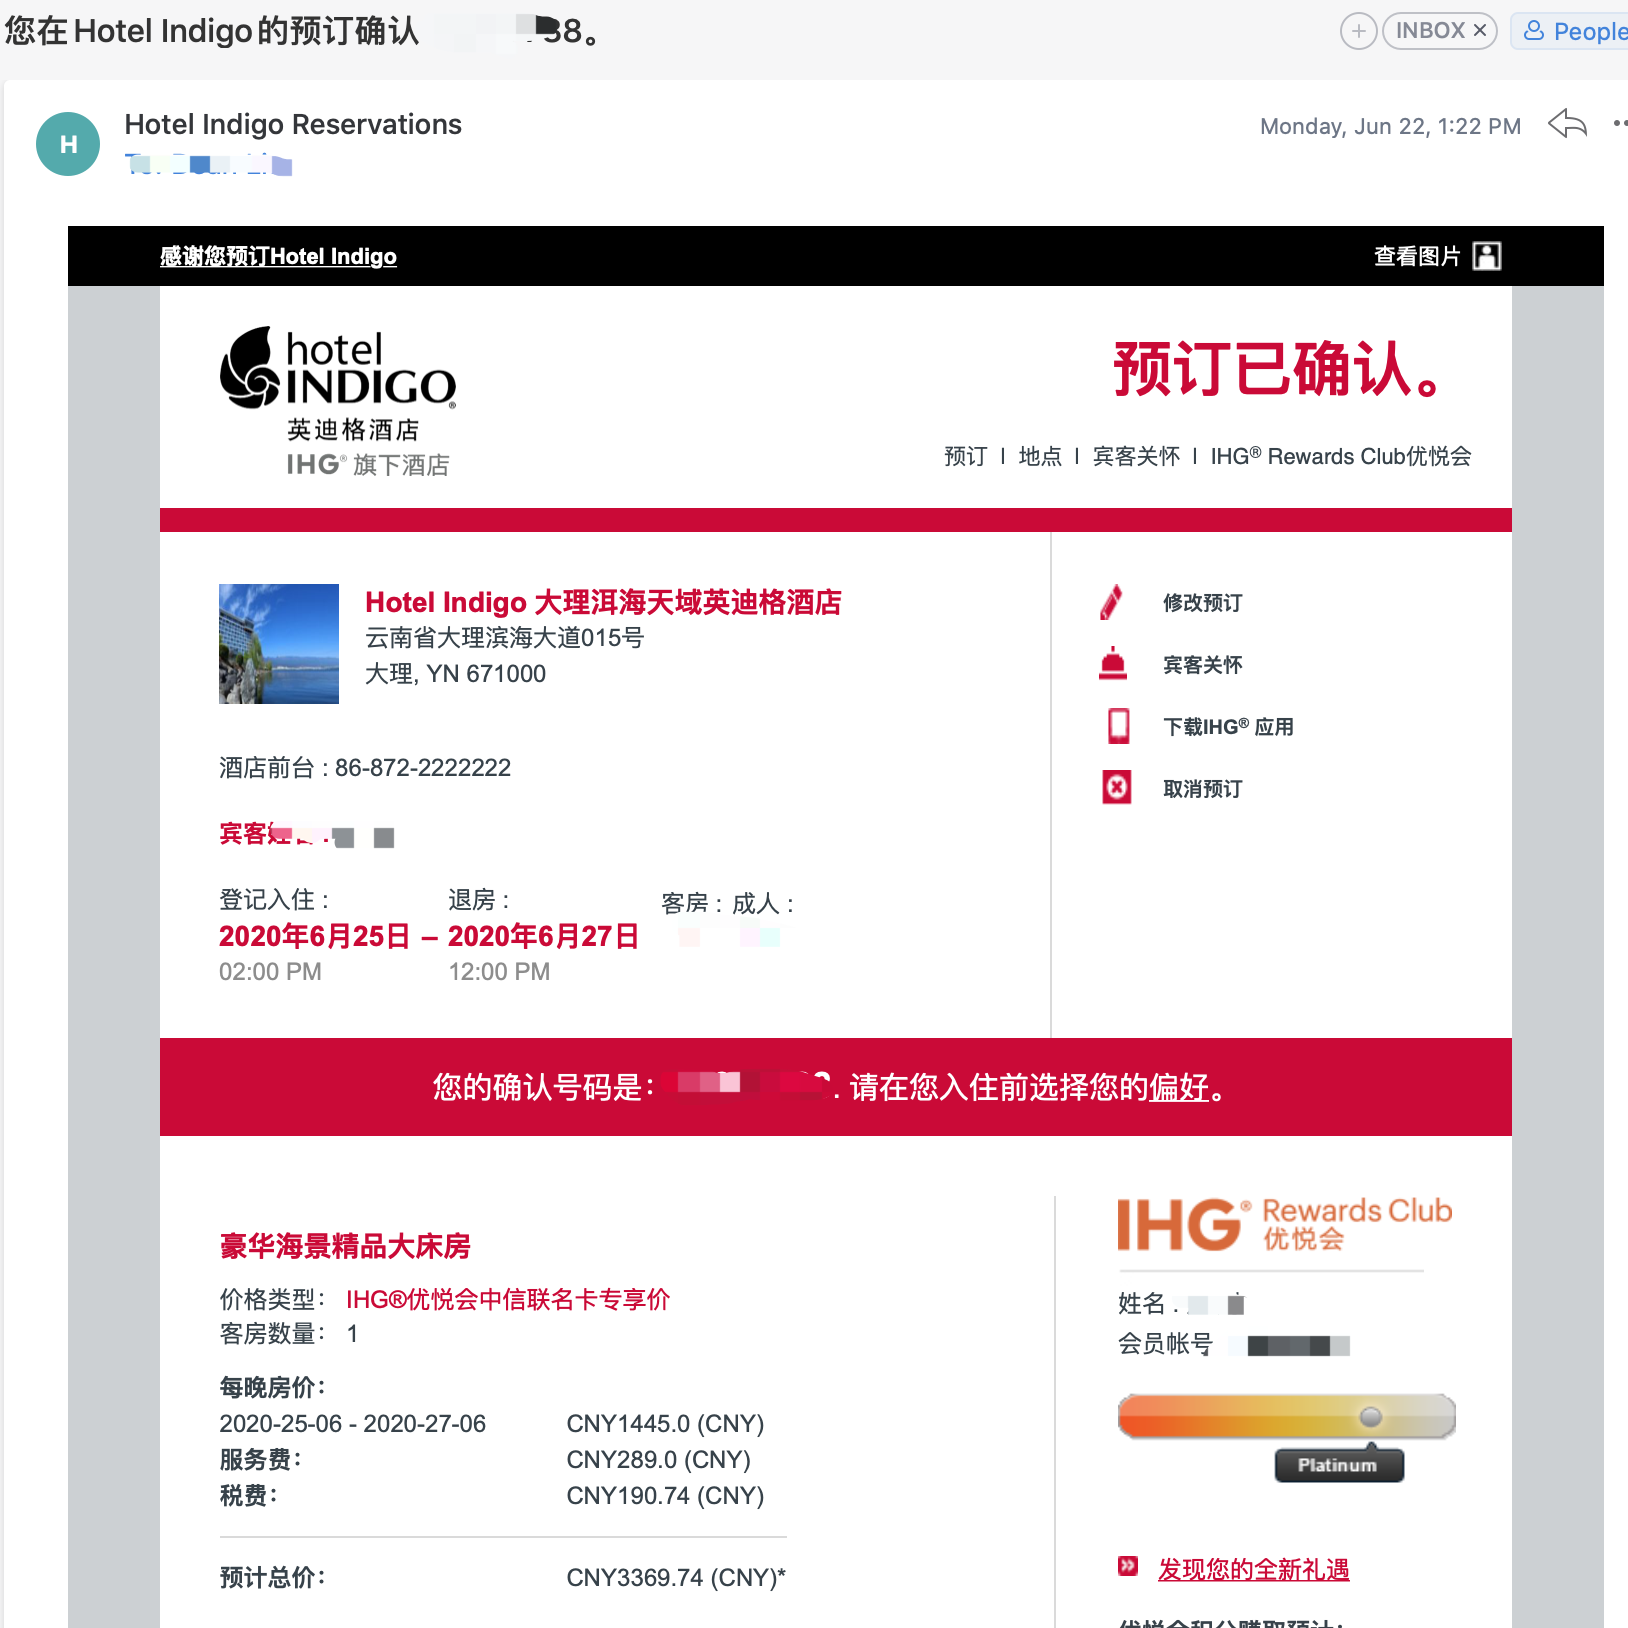Click postal line 大理, YN 671000
This screenshot has height=1628, width=1628.
coord(455,674)
